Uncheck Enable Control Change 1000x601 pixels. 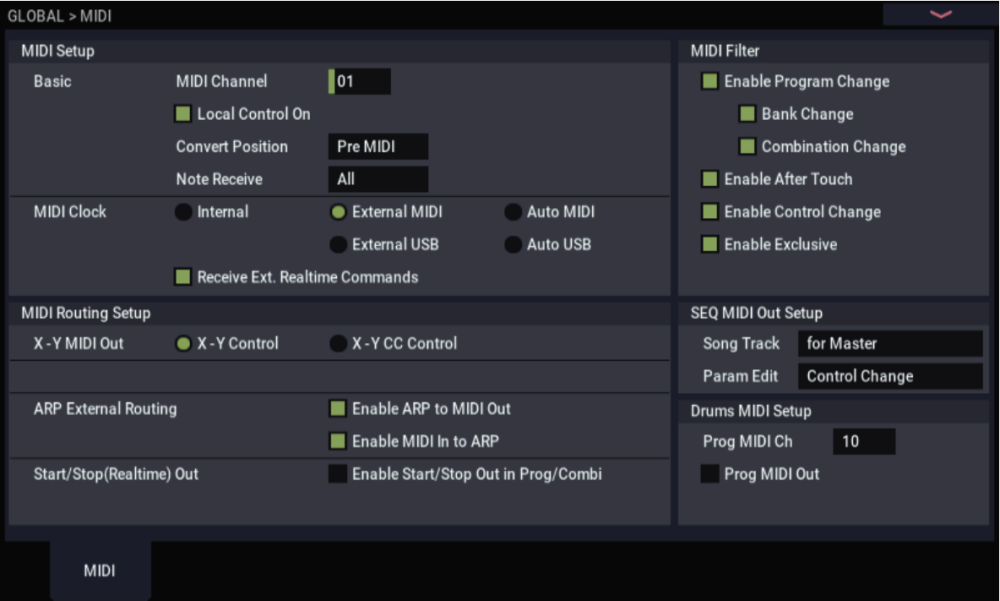tap(710, 212)
